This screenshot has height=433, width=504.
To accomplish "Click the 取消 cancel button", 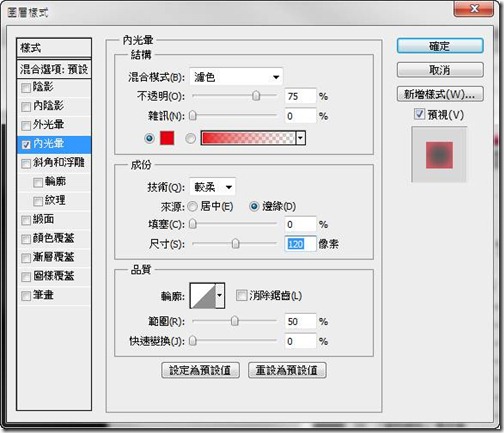I will pos(440,70).
